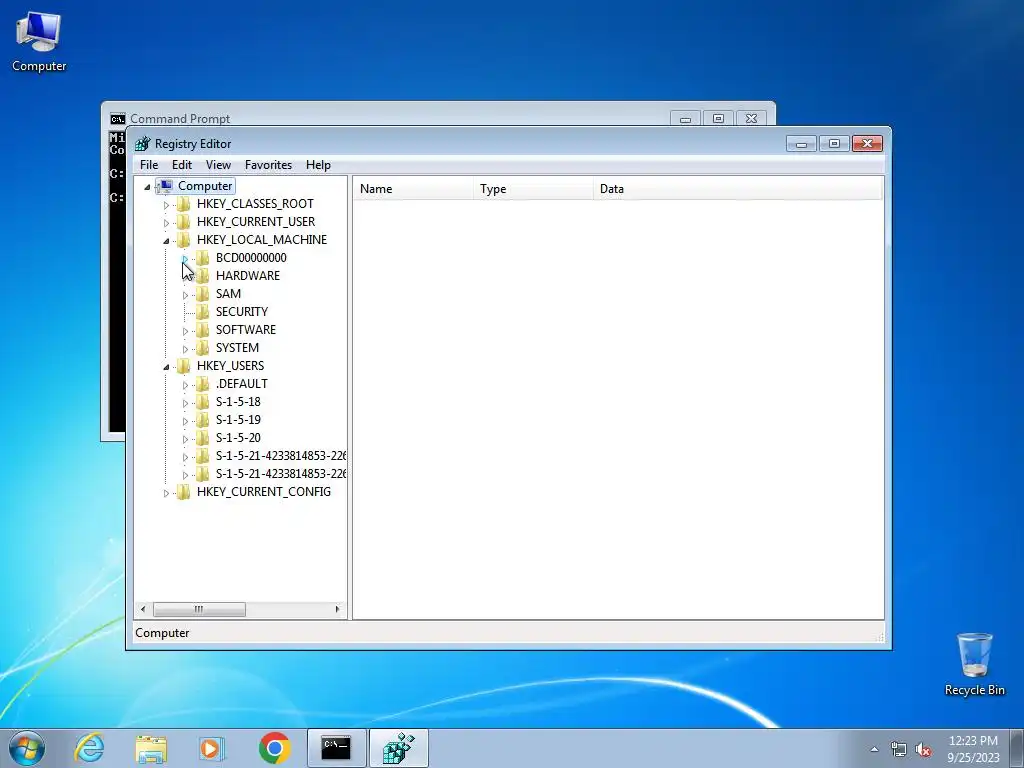Image resolution: width=1024 pixels, height=768 pixels.
Task: Click the Command Prompt title bar icon
Action: 118,119
